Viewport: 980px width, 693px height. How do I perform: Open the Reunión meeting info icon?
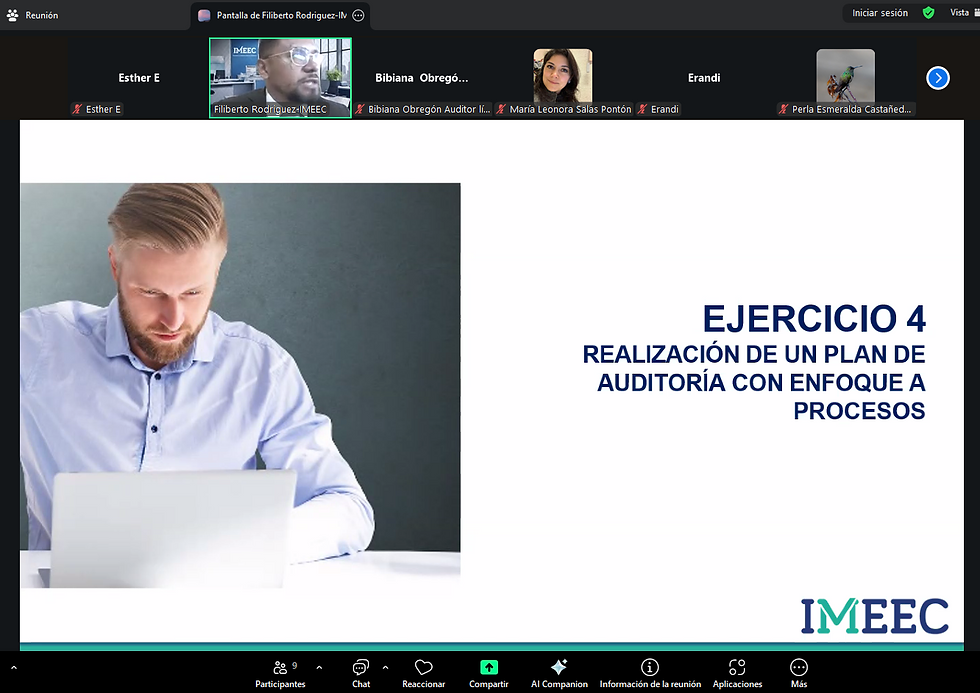point(12,15)
